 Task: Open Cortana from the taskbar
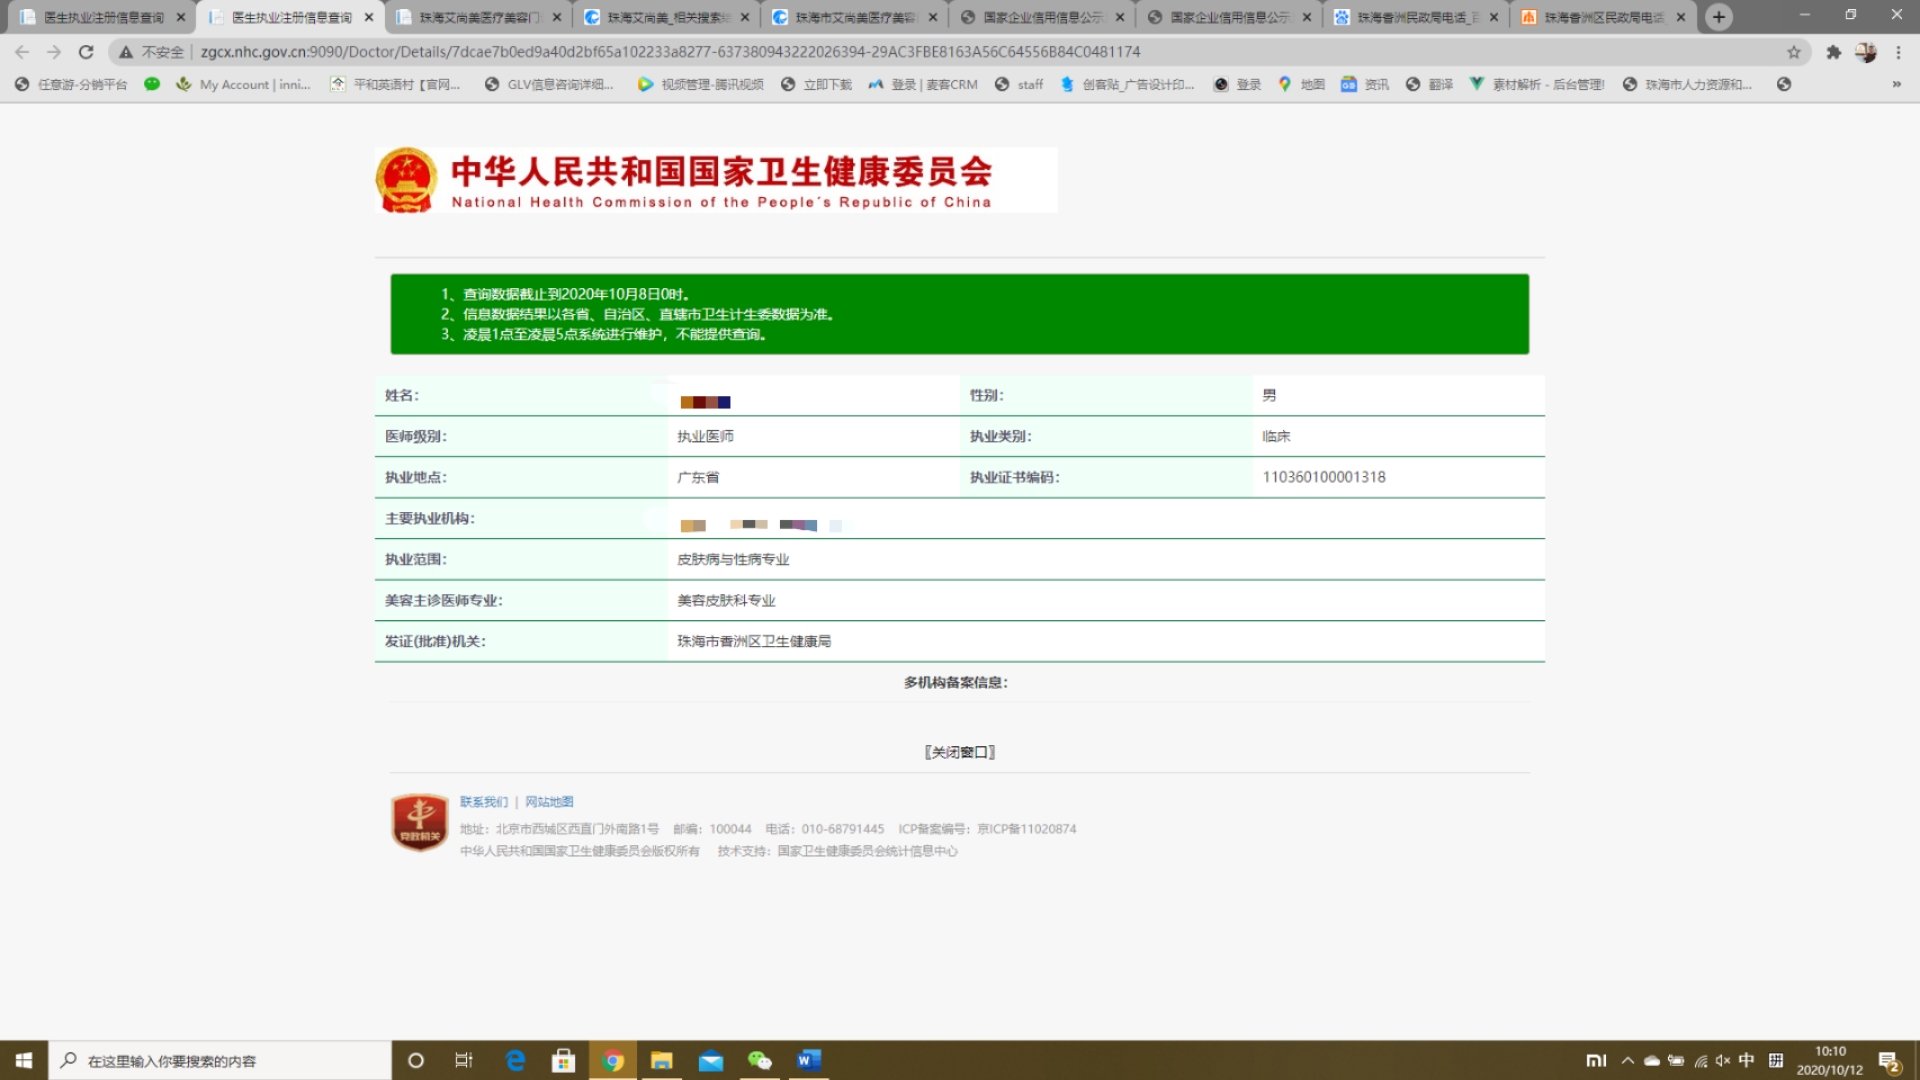[416, 1060]
